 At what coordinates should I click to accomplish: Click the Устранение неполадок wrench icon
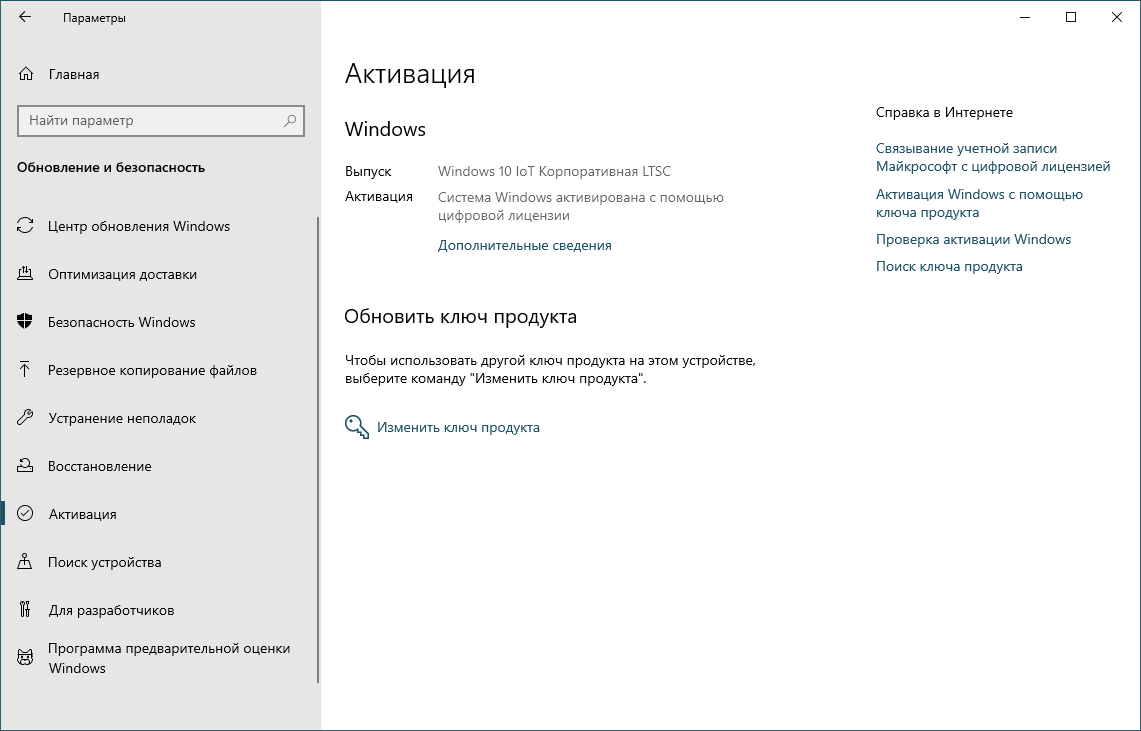pyautogui.click(x=25, y=418)
